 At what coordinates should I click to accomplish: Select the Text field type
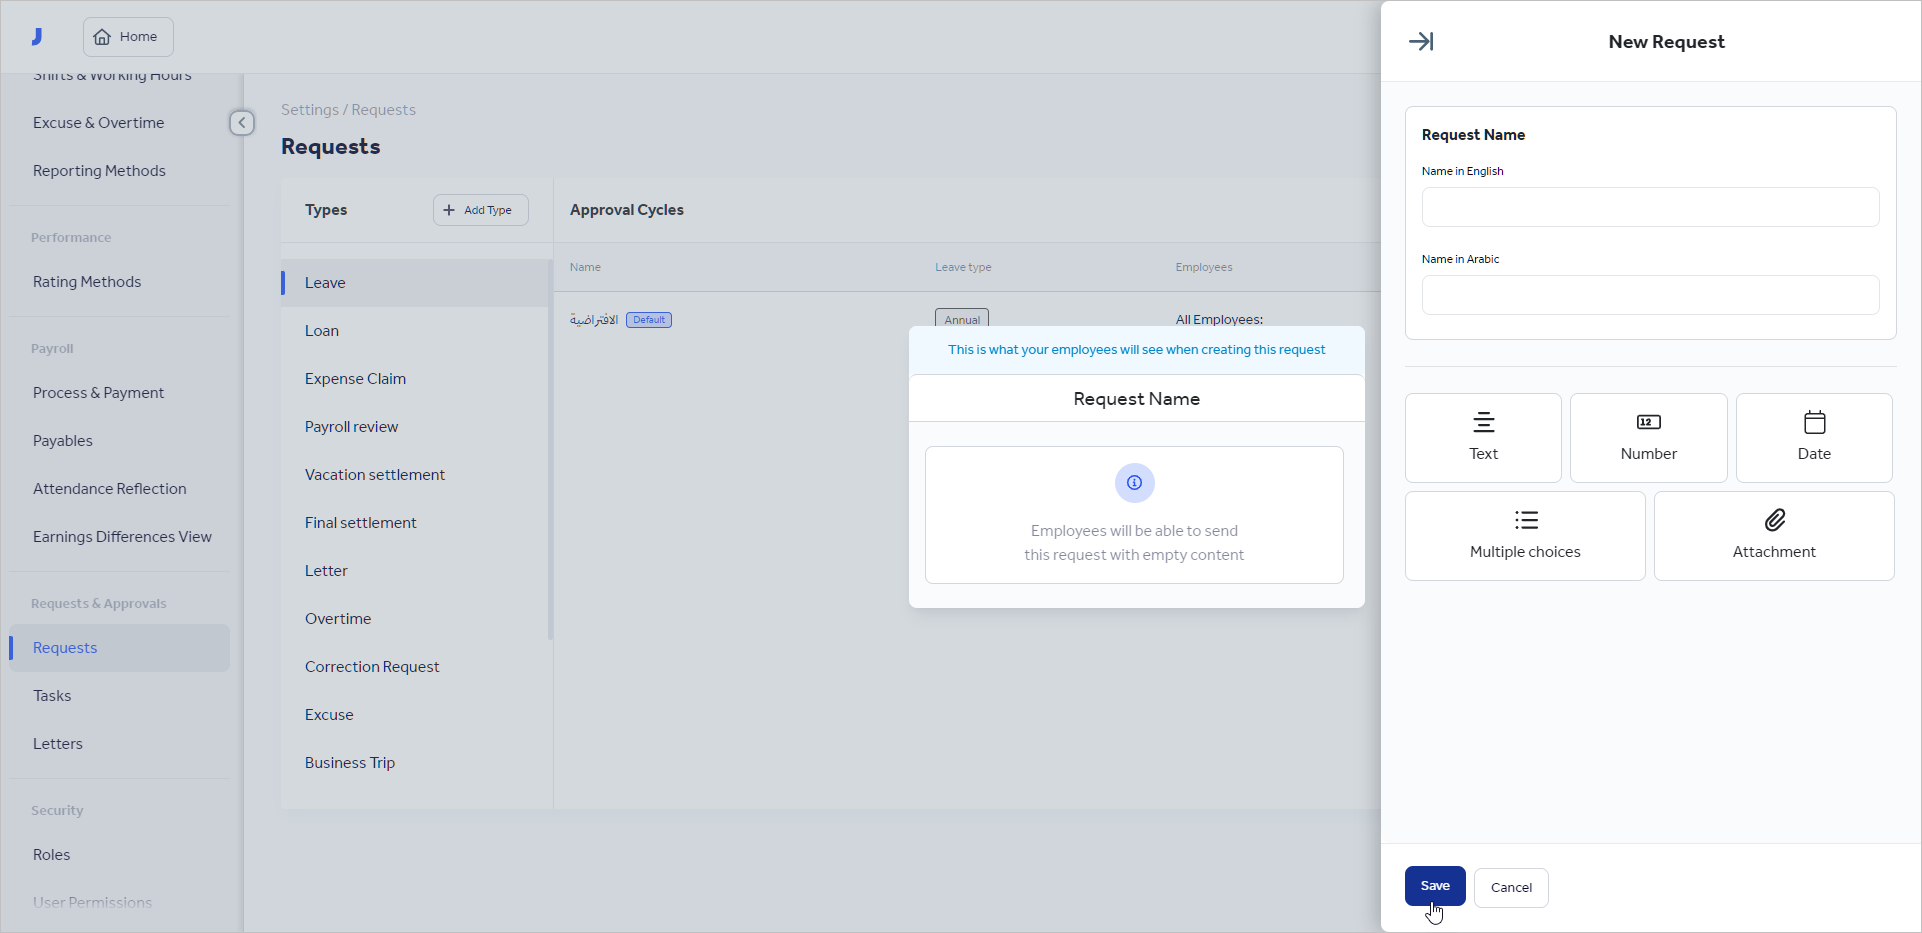tap(1482, 437)
